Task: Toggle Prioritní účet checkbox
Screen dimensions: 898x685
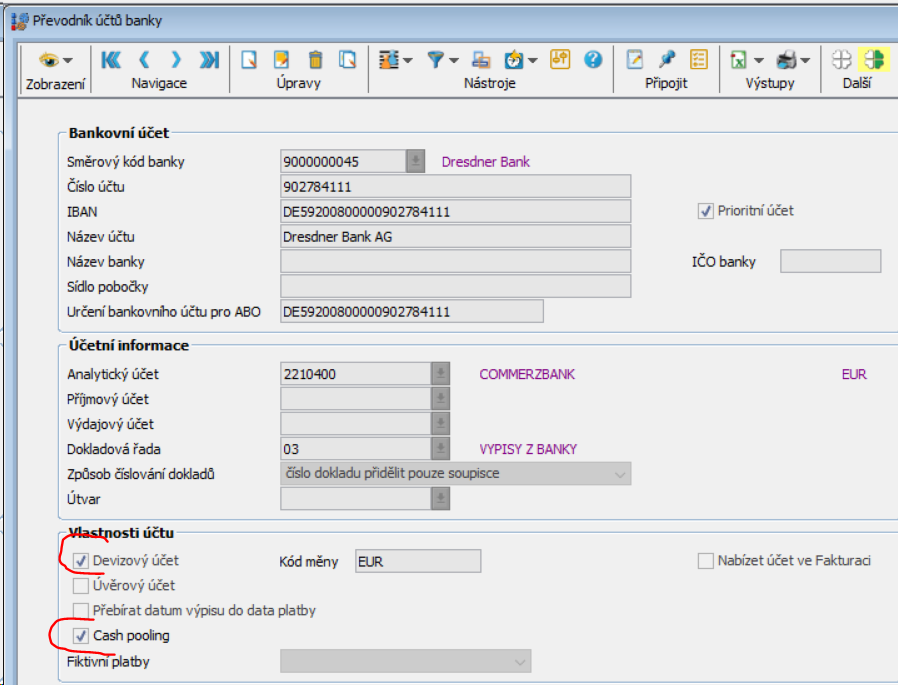Action: (x=706, y=211)
